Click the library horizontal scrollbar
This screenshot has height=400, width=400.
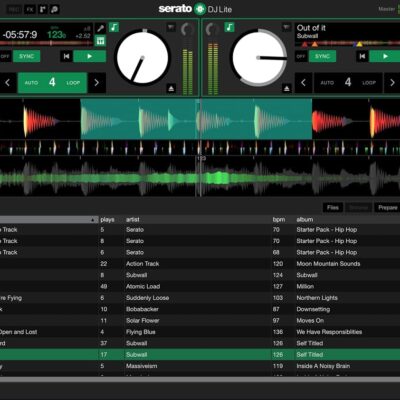tap(200, 380)
